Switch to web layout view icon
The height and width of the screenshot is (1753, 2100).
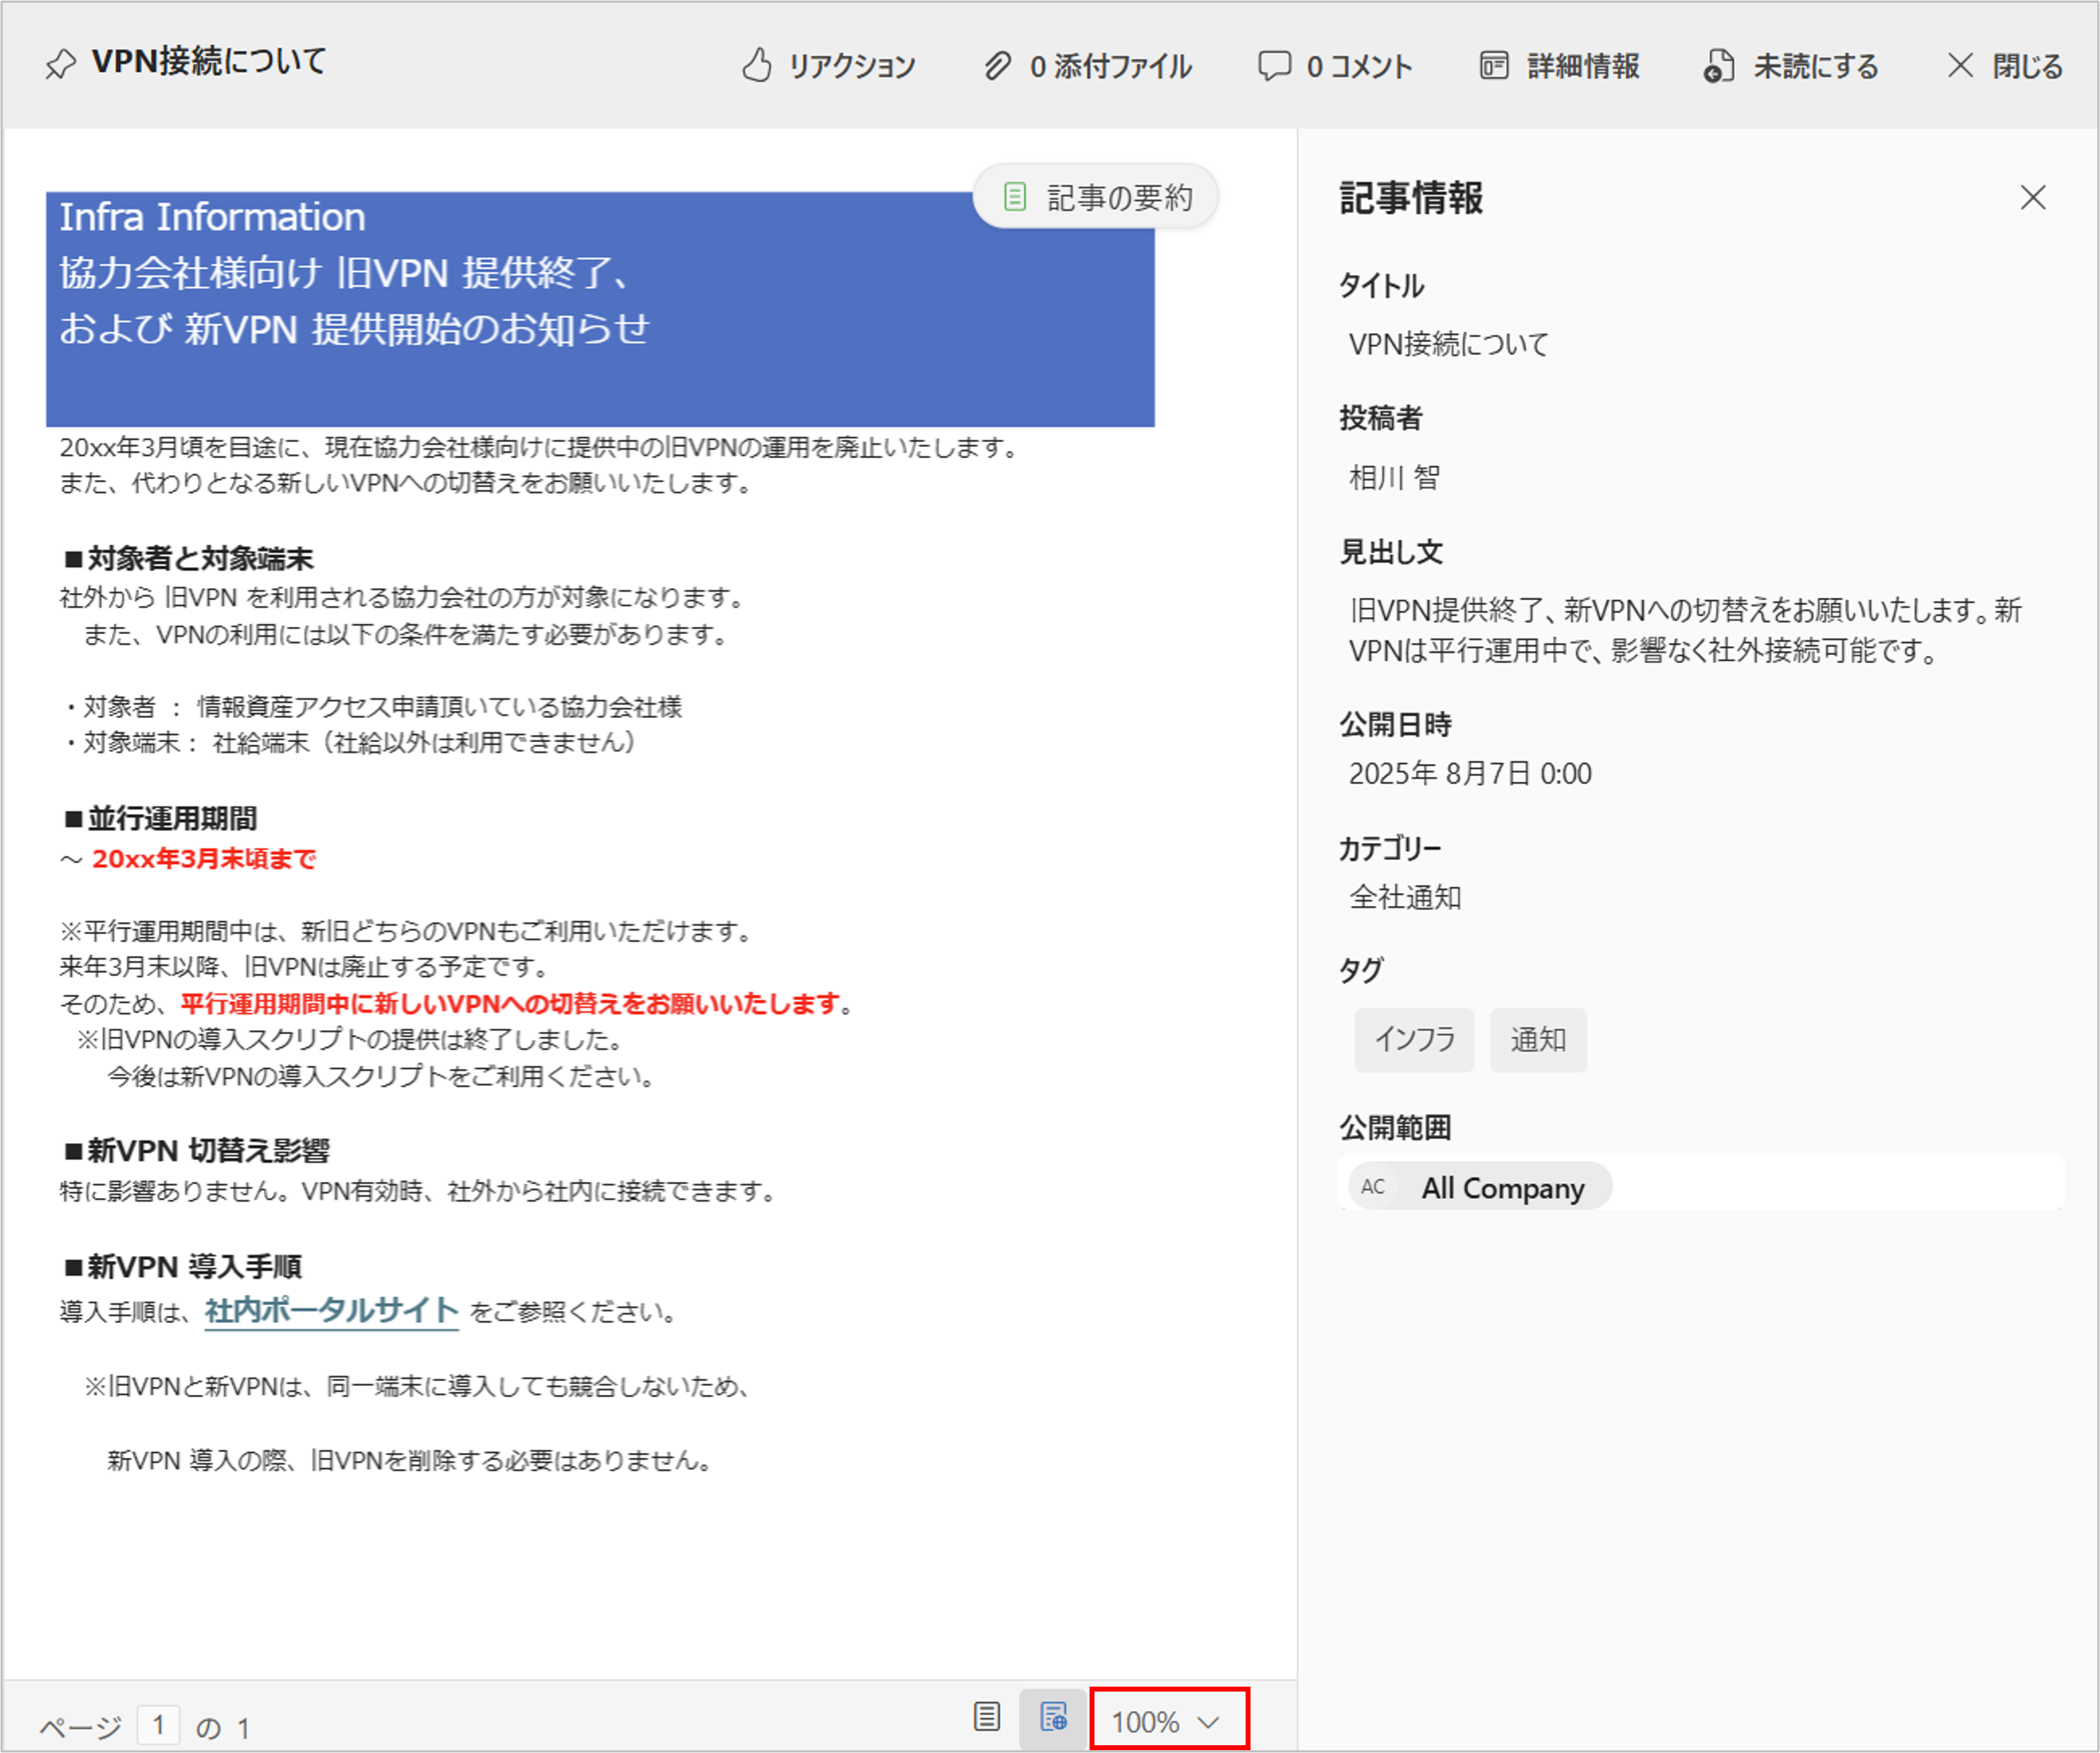pyautogui.click(x=1053, y=1717)
